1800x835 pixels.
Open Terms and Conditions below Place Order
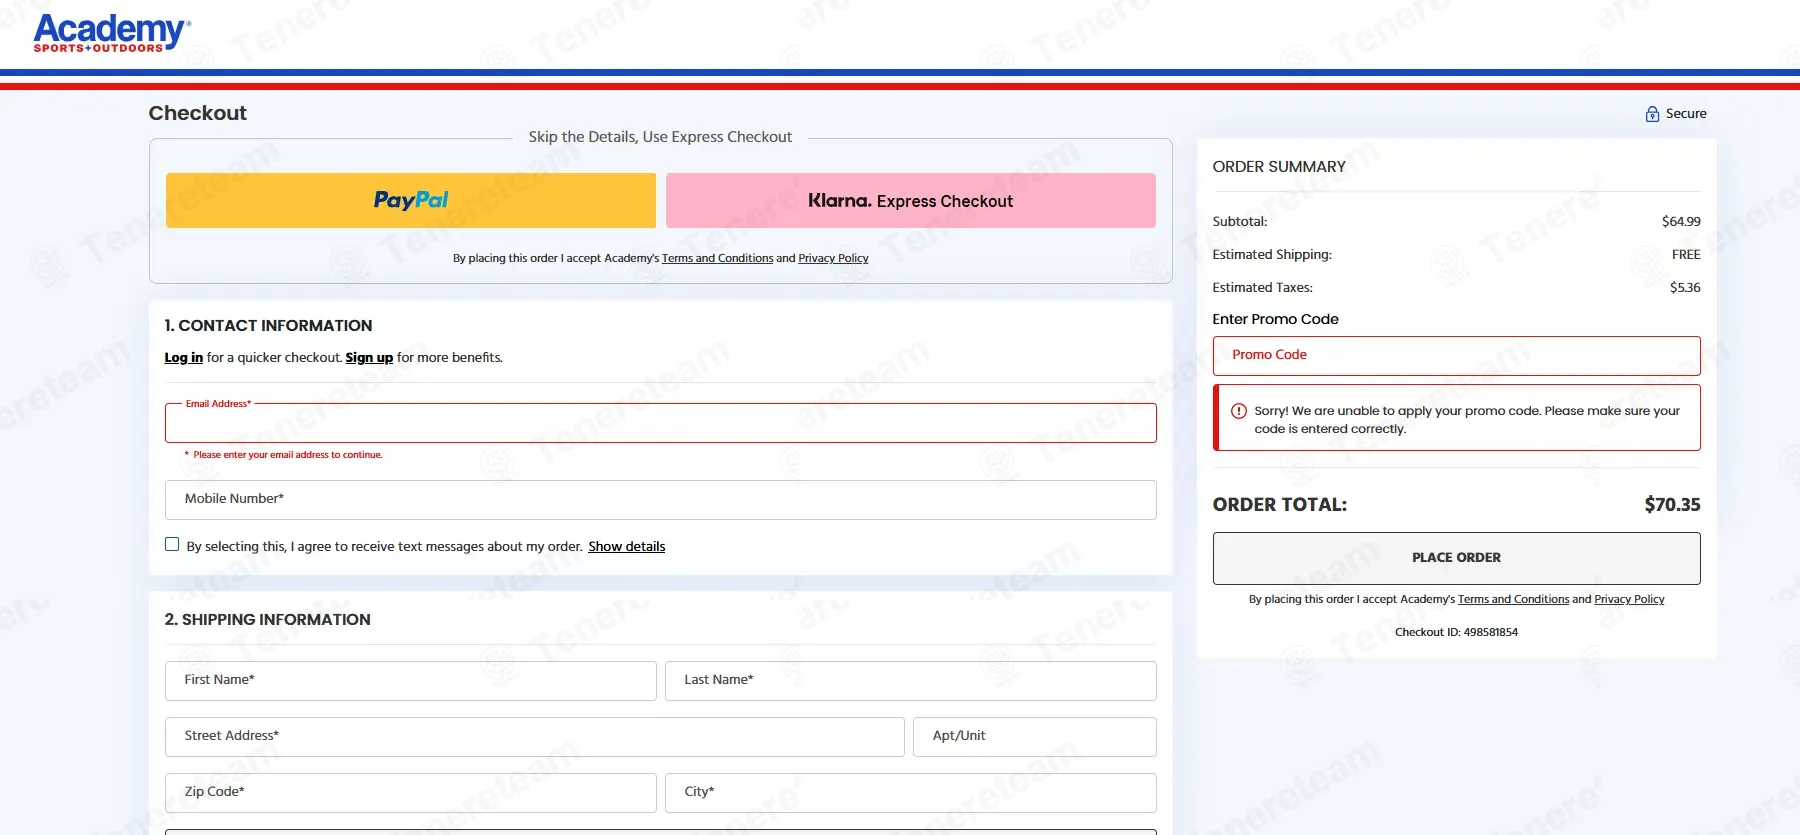tap(1513, 600)
